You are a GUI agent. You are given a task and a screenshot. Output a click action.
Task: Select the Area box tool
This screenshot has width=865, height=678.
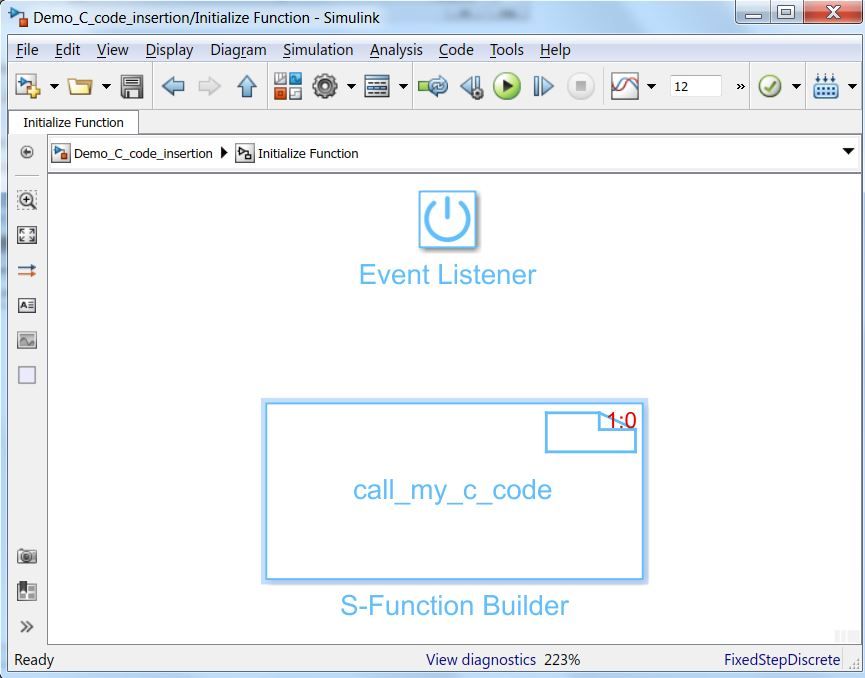(x=27, y=375)
